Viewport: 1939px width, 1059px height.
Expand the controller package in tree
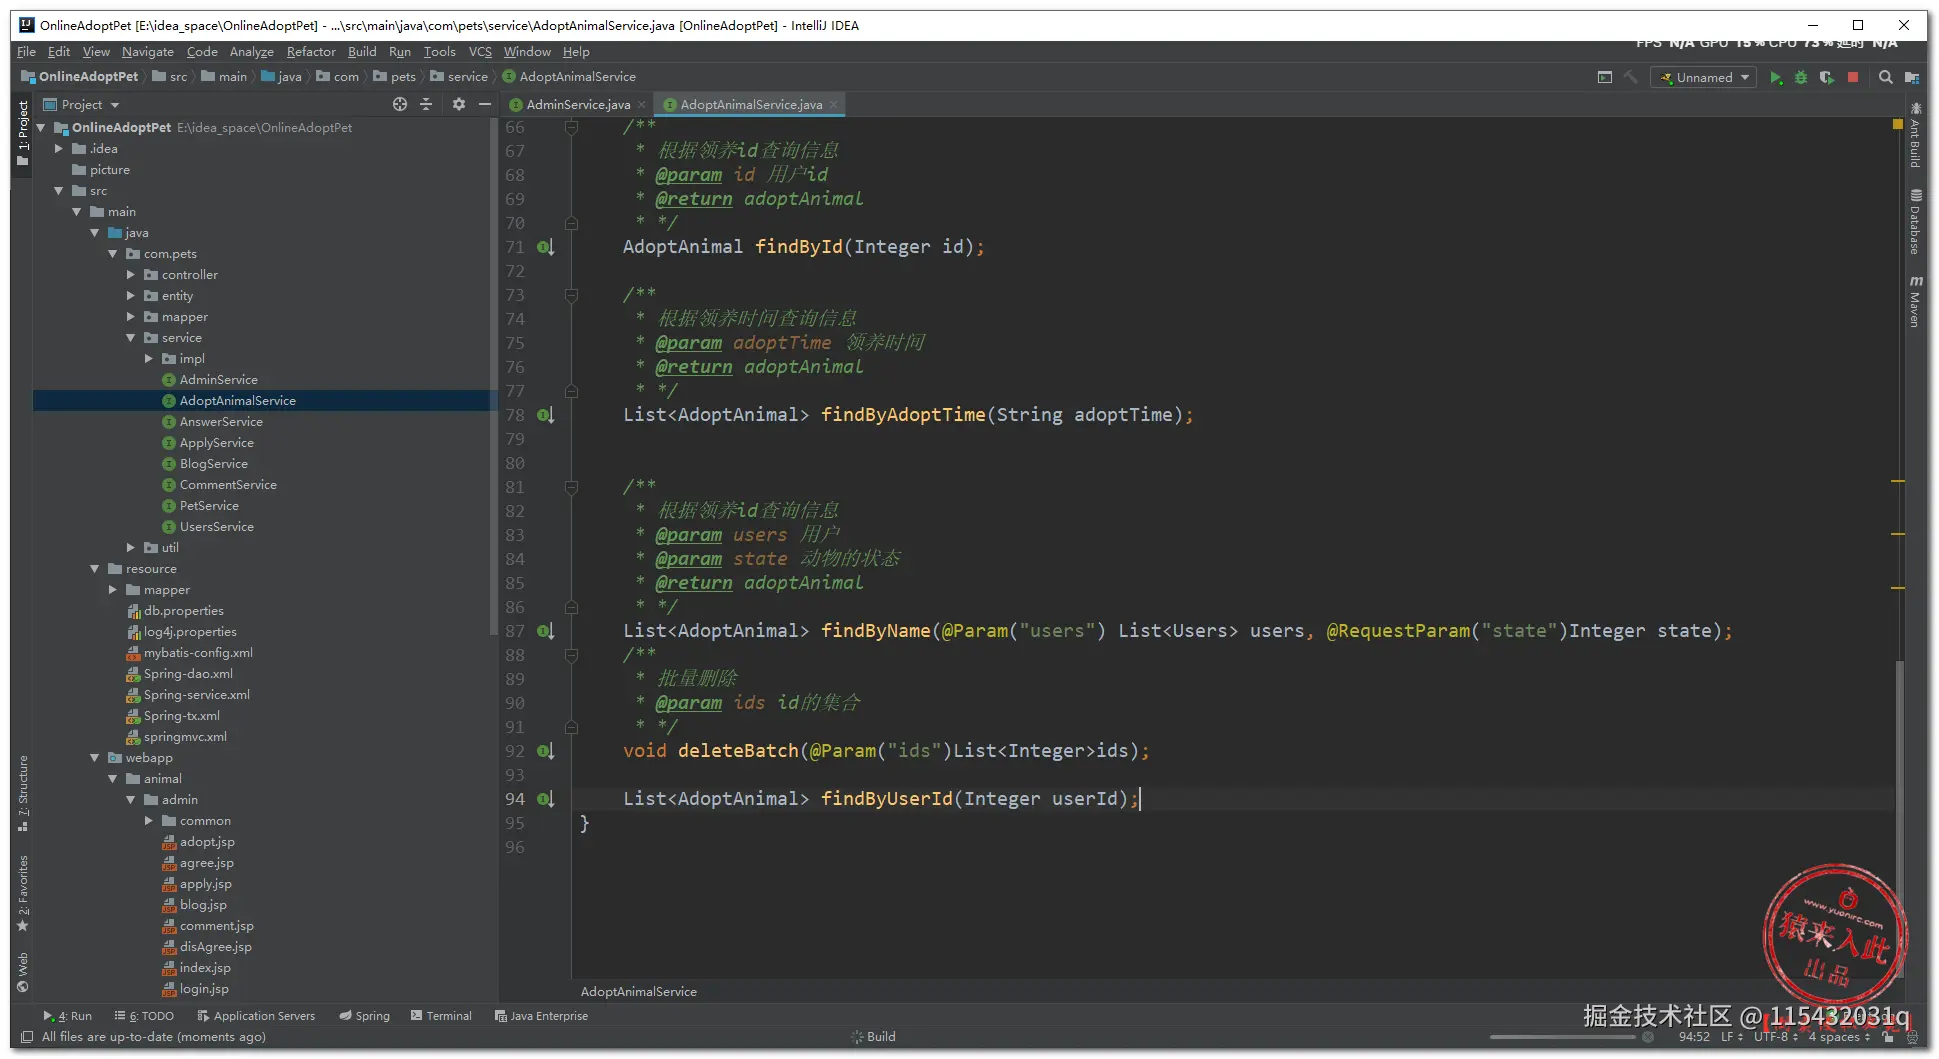[x=131, y=275]
